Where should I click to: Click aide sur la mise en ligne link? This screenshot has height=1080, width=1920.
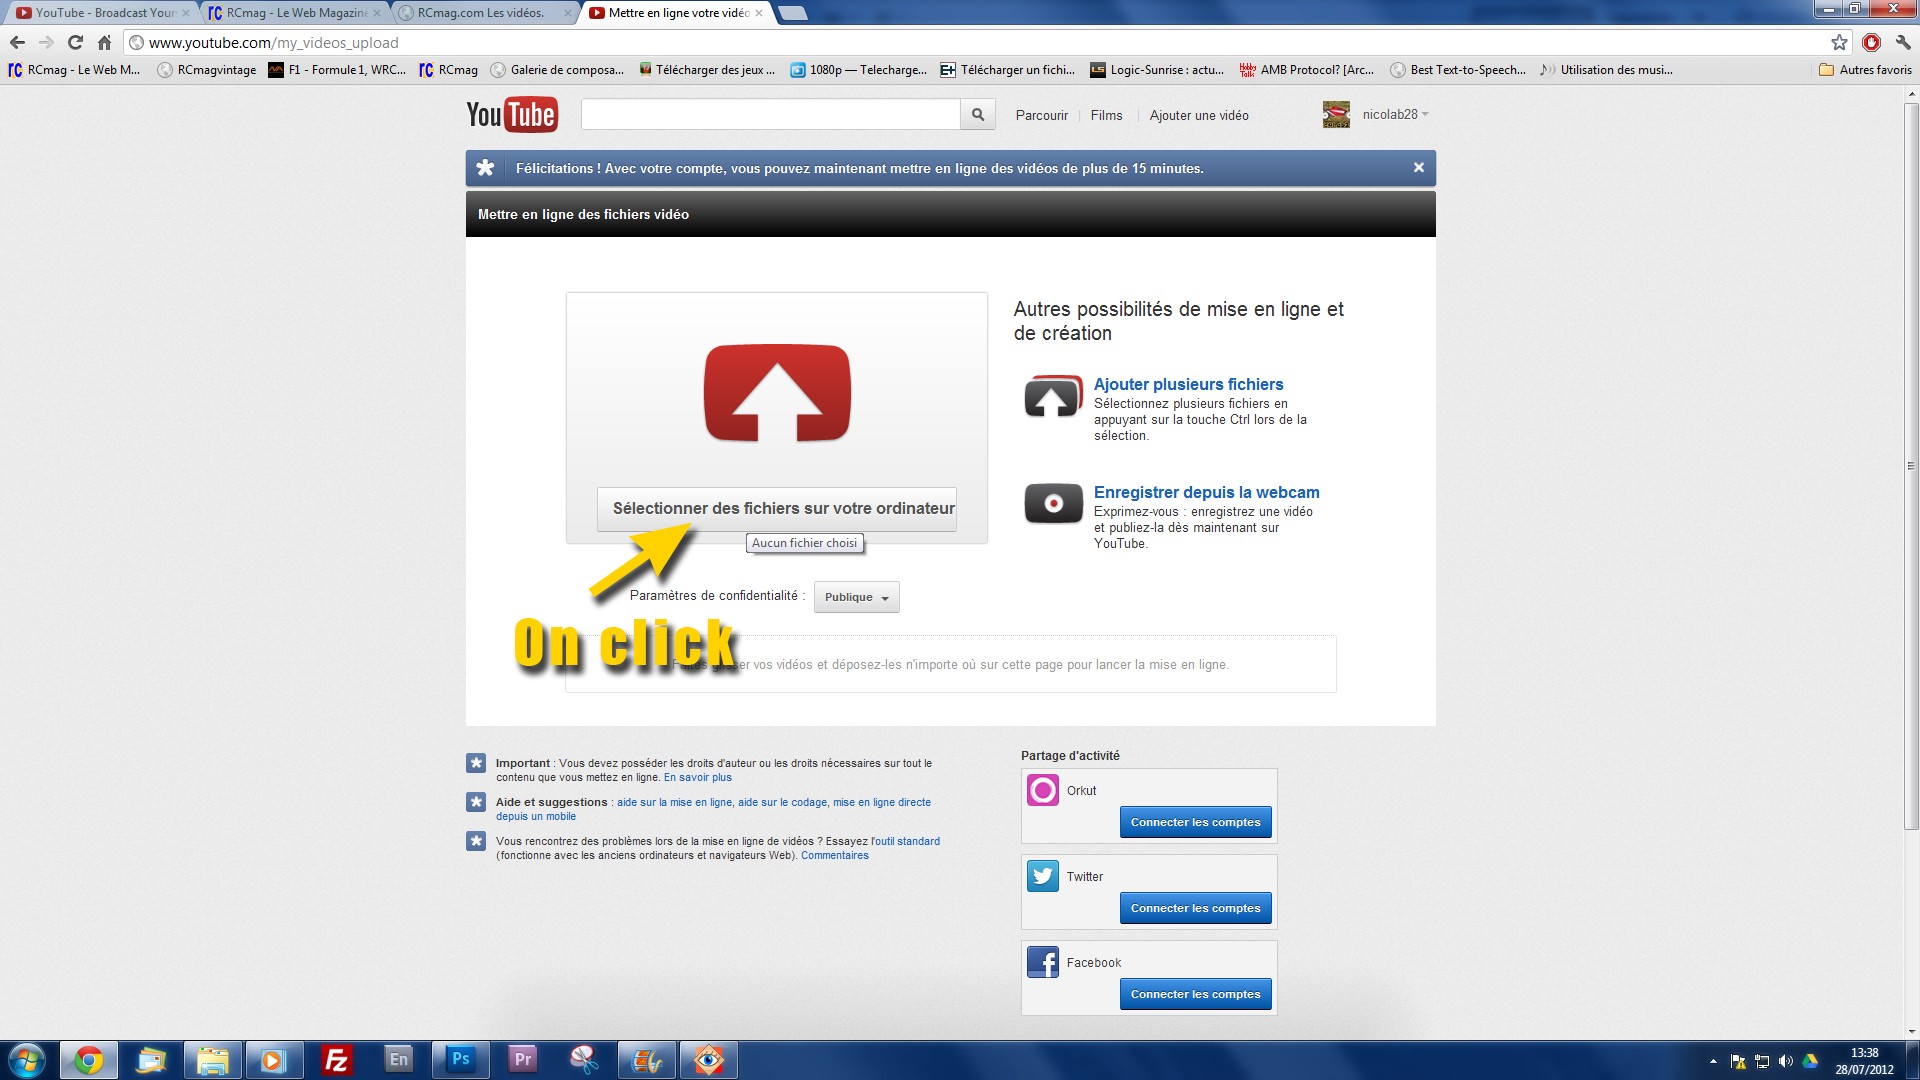pyautogui.click(x=674, y=802)
